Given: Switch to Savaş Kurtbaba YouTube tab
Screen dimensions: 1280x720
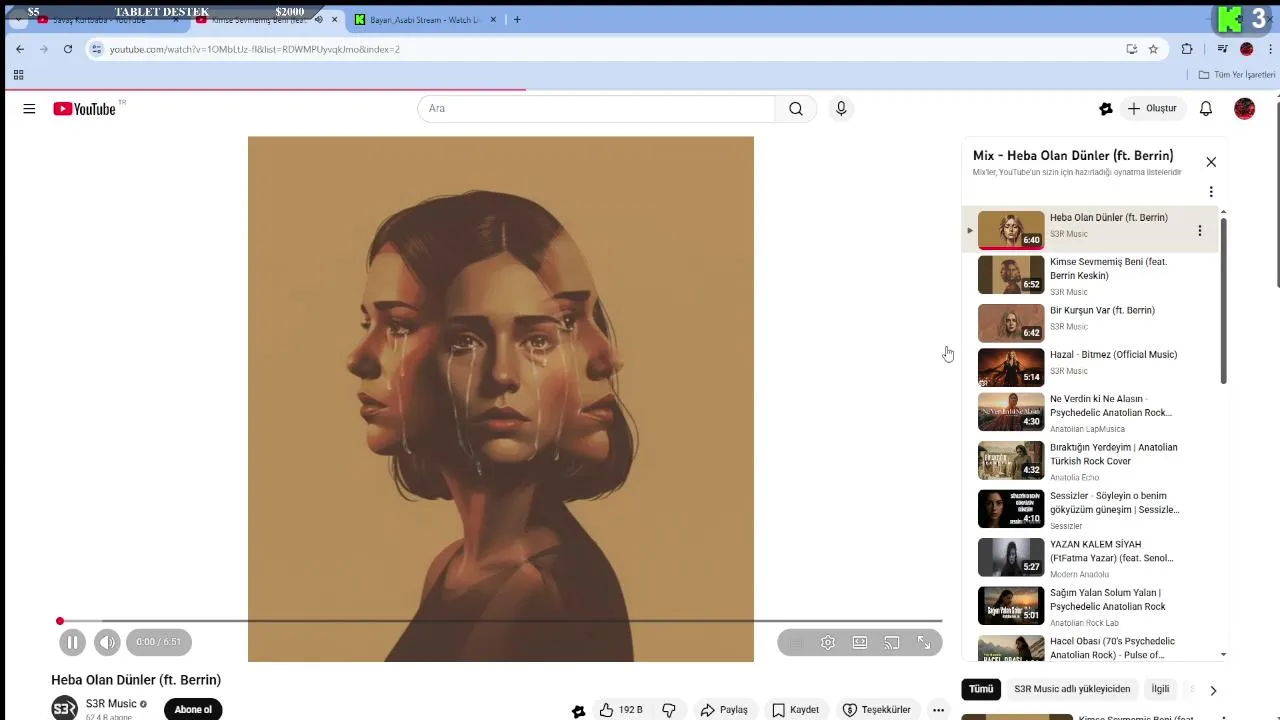Looking at the screenshot, I should [105, 20].
